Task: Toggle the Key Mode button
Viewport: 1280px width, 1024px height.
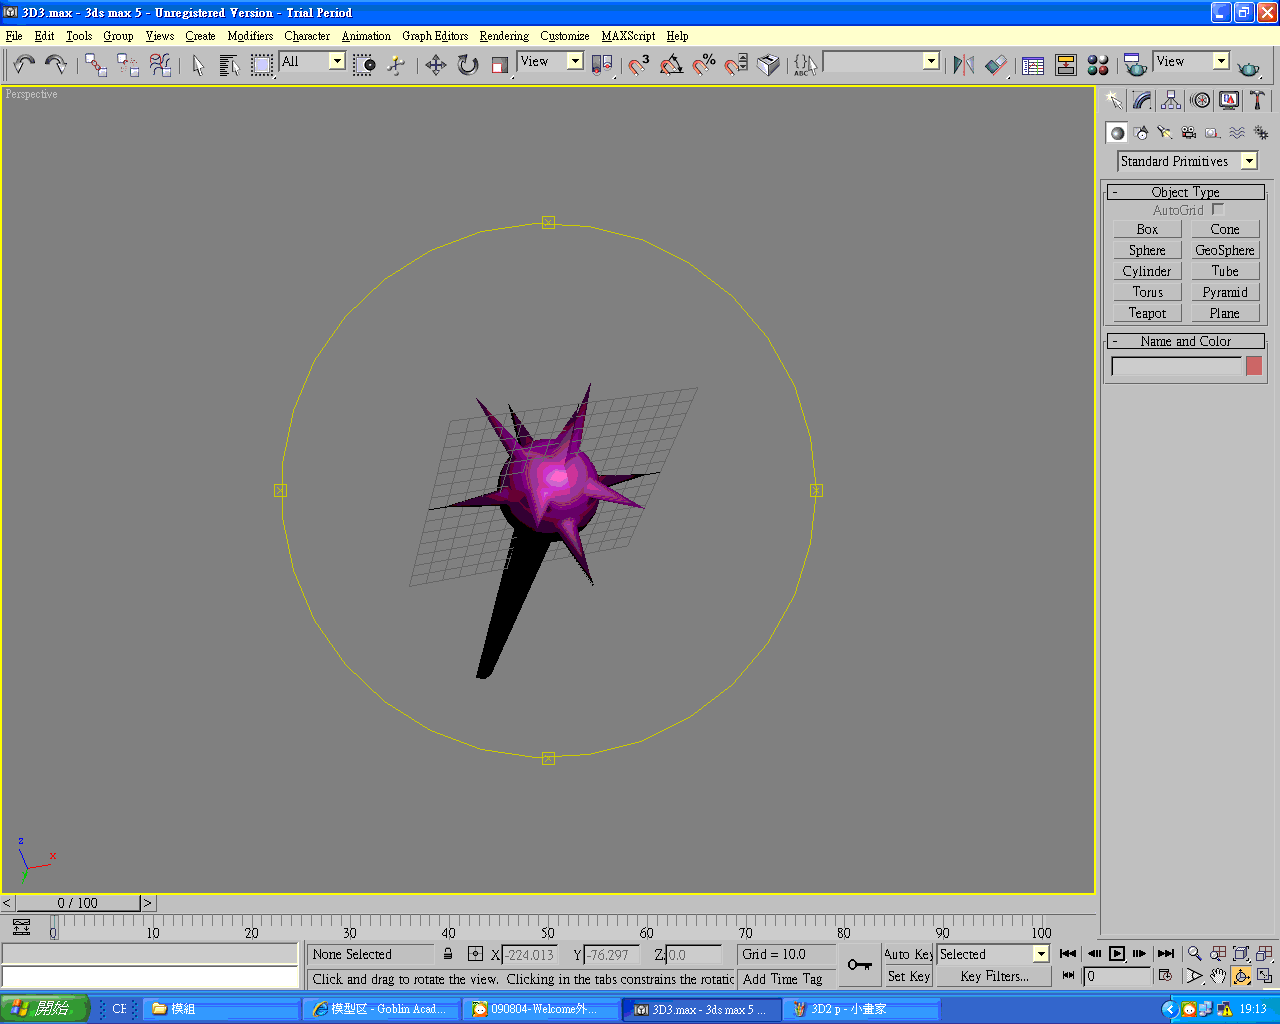Action: (1068, 975)
